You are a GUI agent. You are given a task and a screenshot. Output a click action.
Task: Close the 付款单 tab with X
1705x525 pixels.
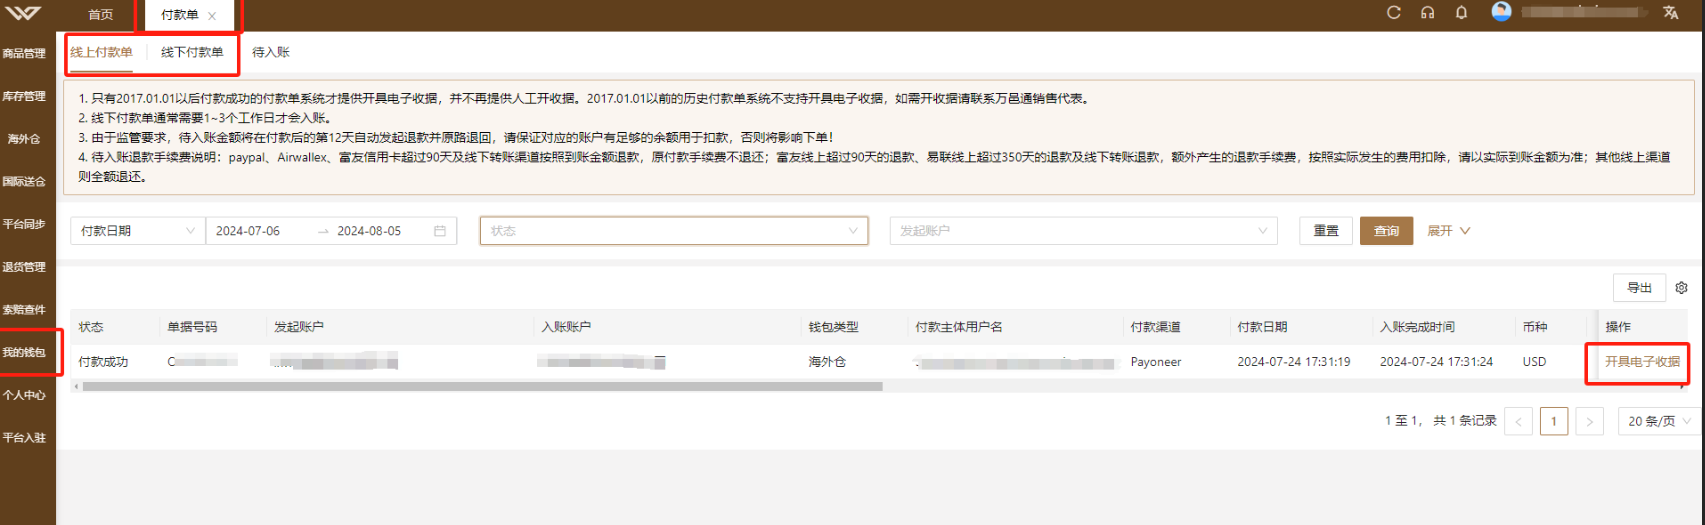pyautogui.click(x=212, y=16)
